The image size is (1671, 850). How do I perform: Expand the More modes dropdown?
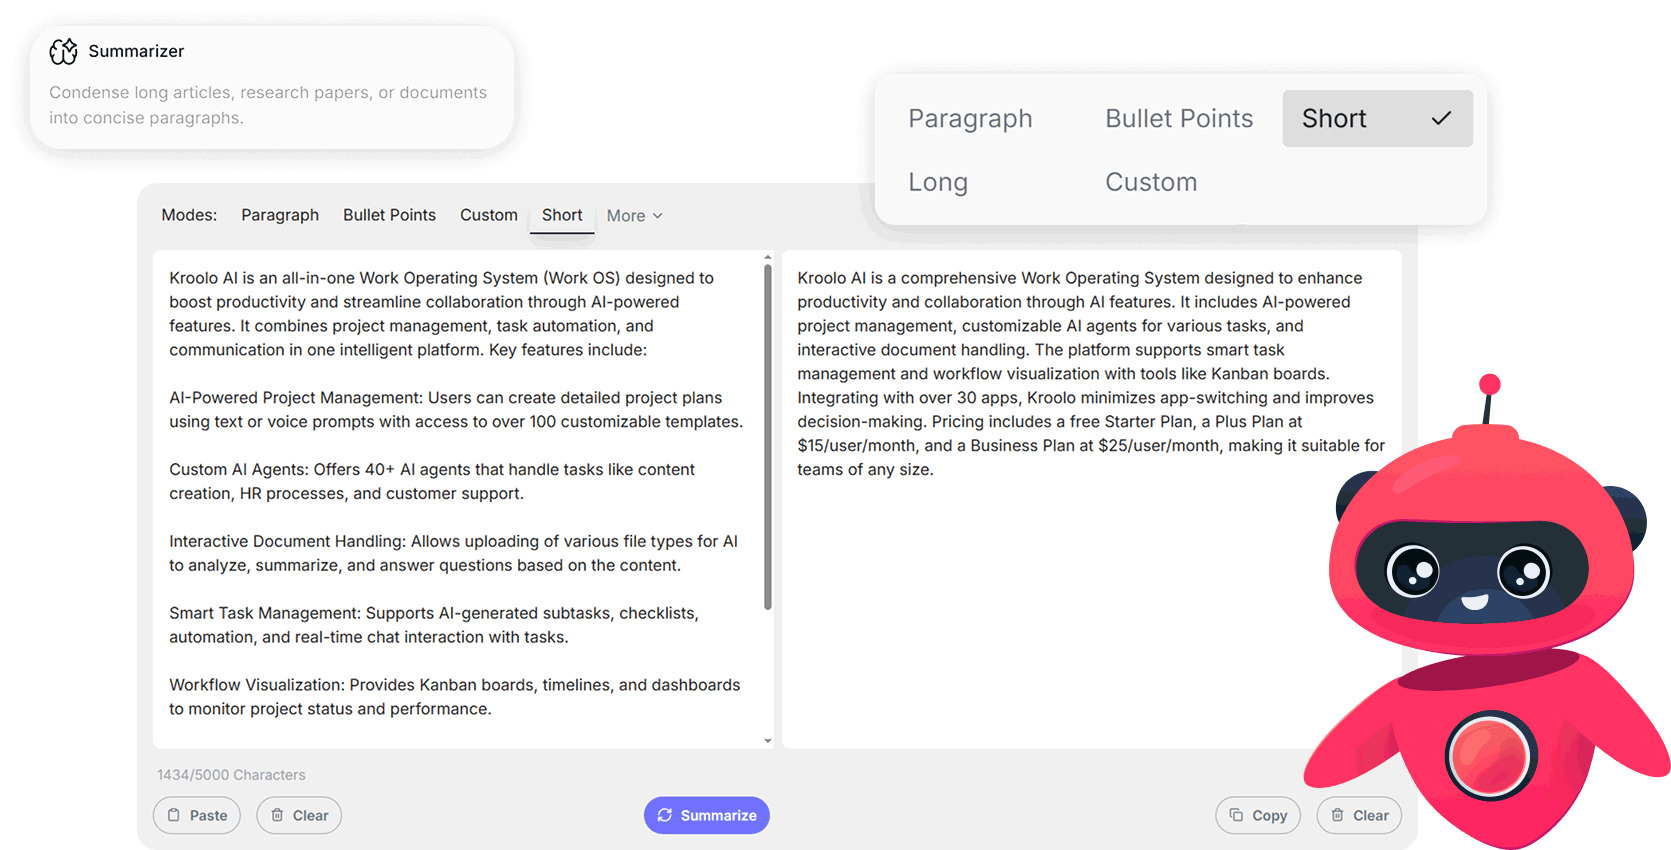click(635, 216)
